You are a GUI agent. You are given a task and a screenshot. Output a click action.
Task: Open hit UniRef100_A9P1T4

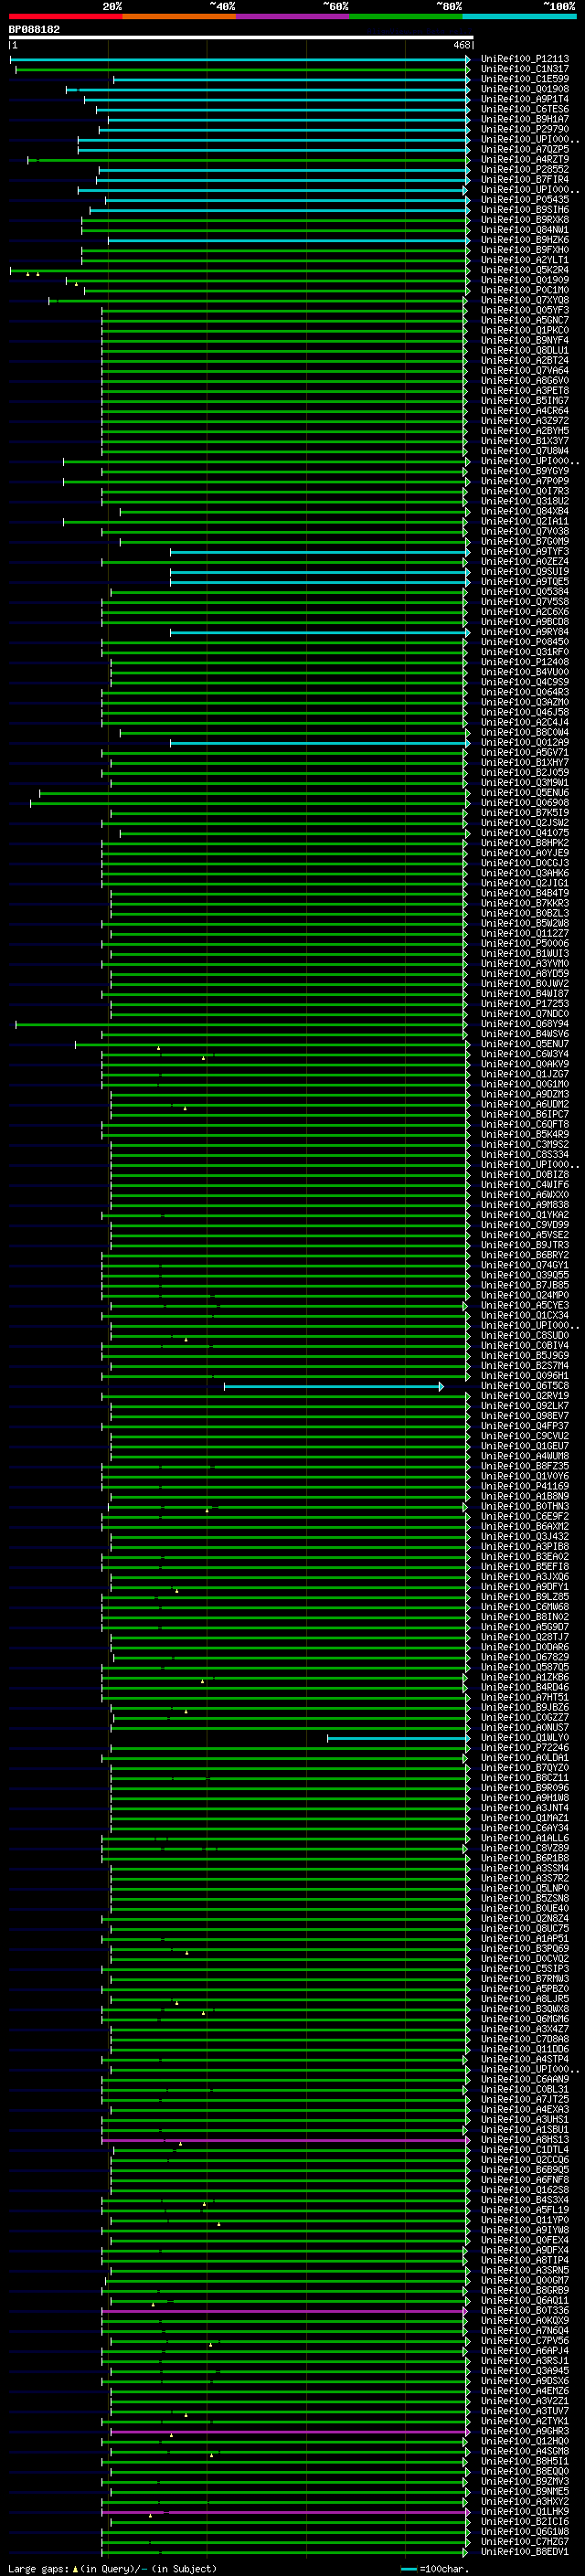click(x=524, y=99)
